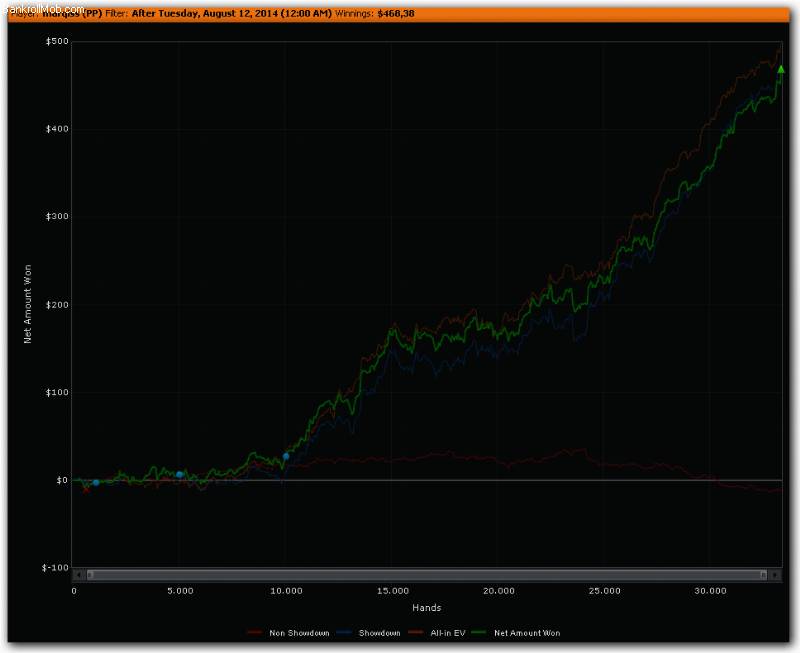Click the $-100 y-axis label
The image size is (800, 653).
pyautogui.click(x=55, y=568)
